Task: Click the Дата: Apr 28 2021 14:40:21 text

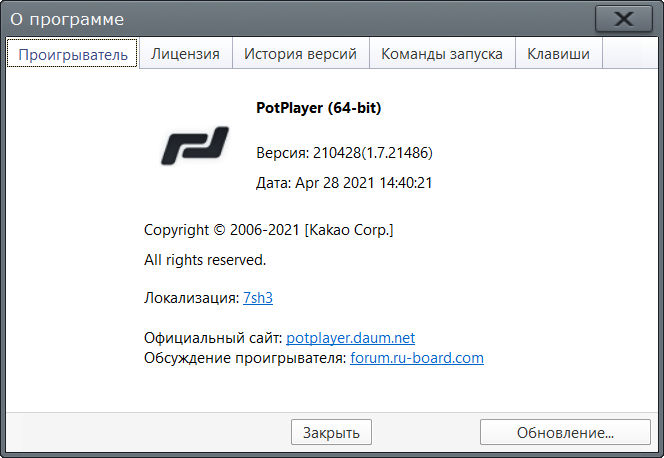Action: click(344, 183)
